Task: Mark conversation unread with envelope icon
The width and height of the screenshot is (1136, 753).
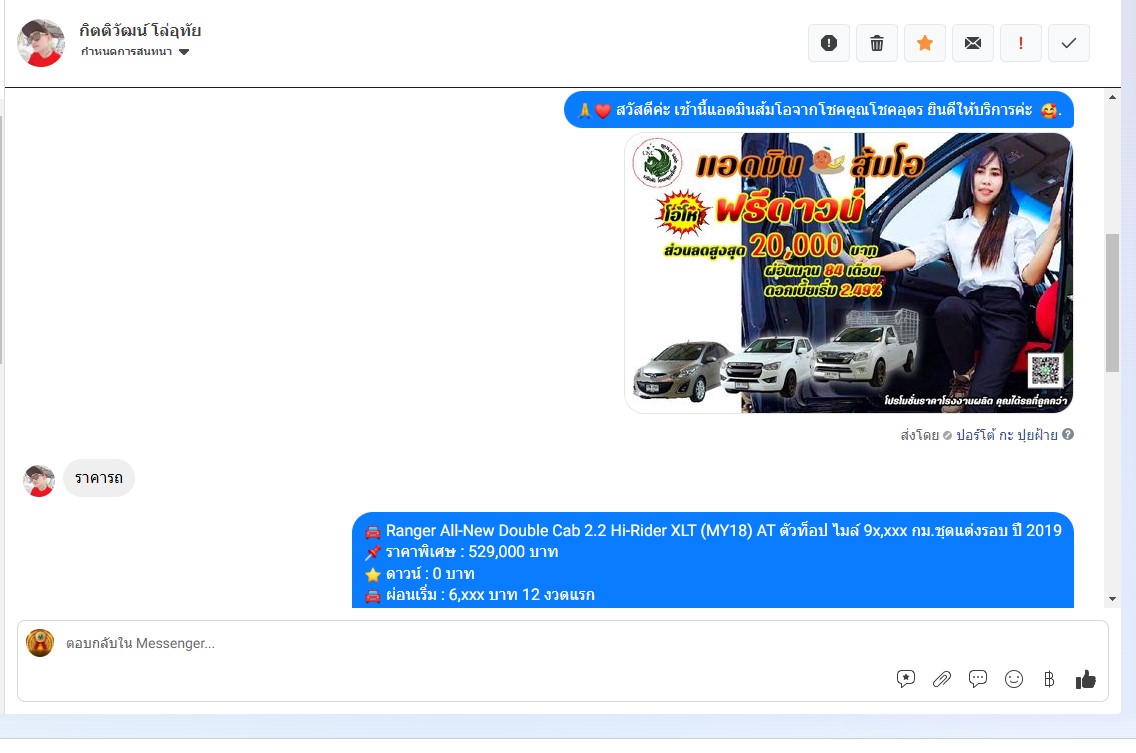Action: (973, 43)
